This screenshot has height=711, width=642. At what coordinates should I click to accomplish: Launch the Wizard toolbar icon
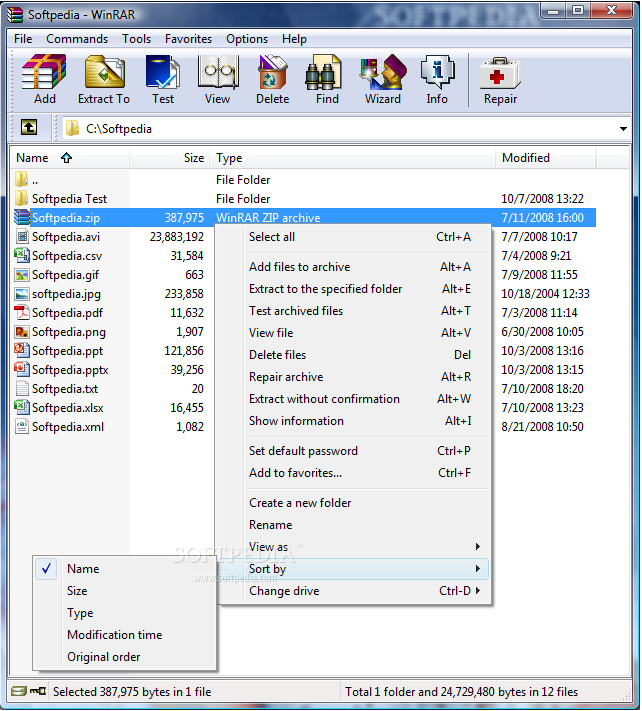click(383, 72)
